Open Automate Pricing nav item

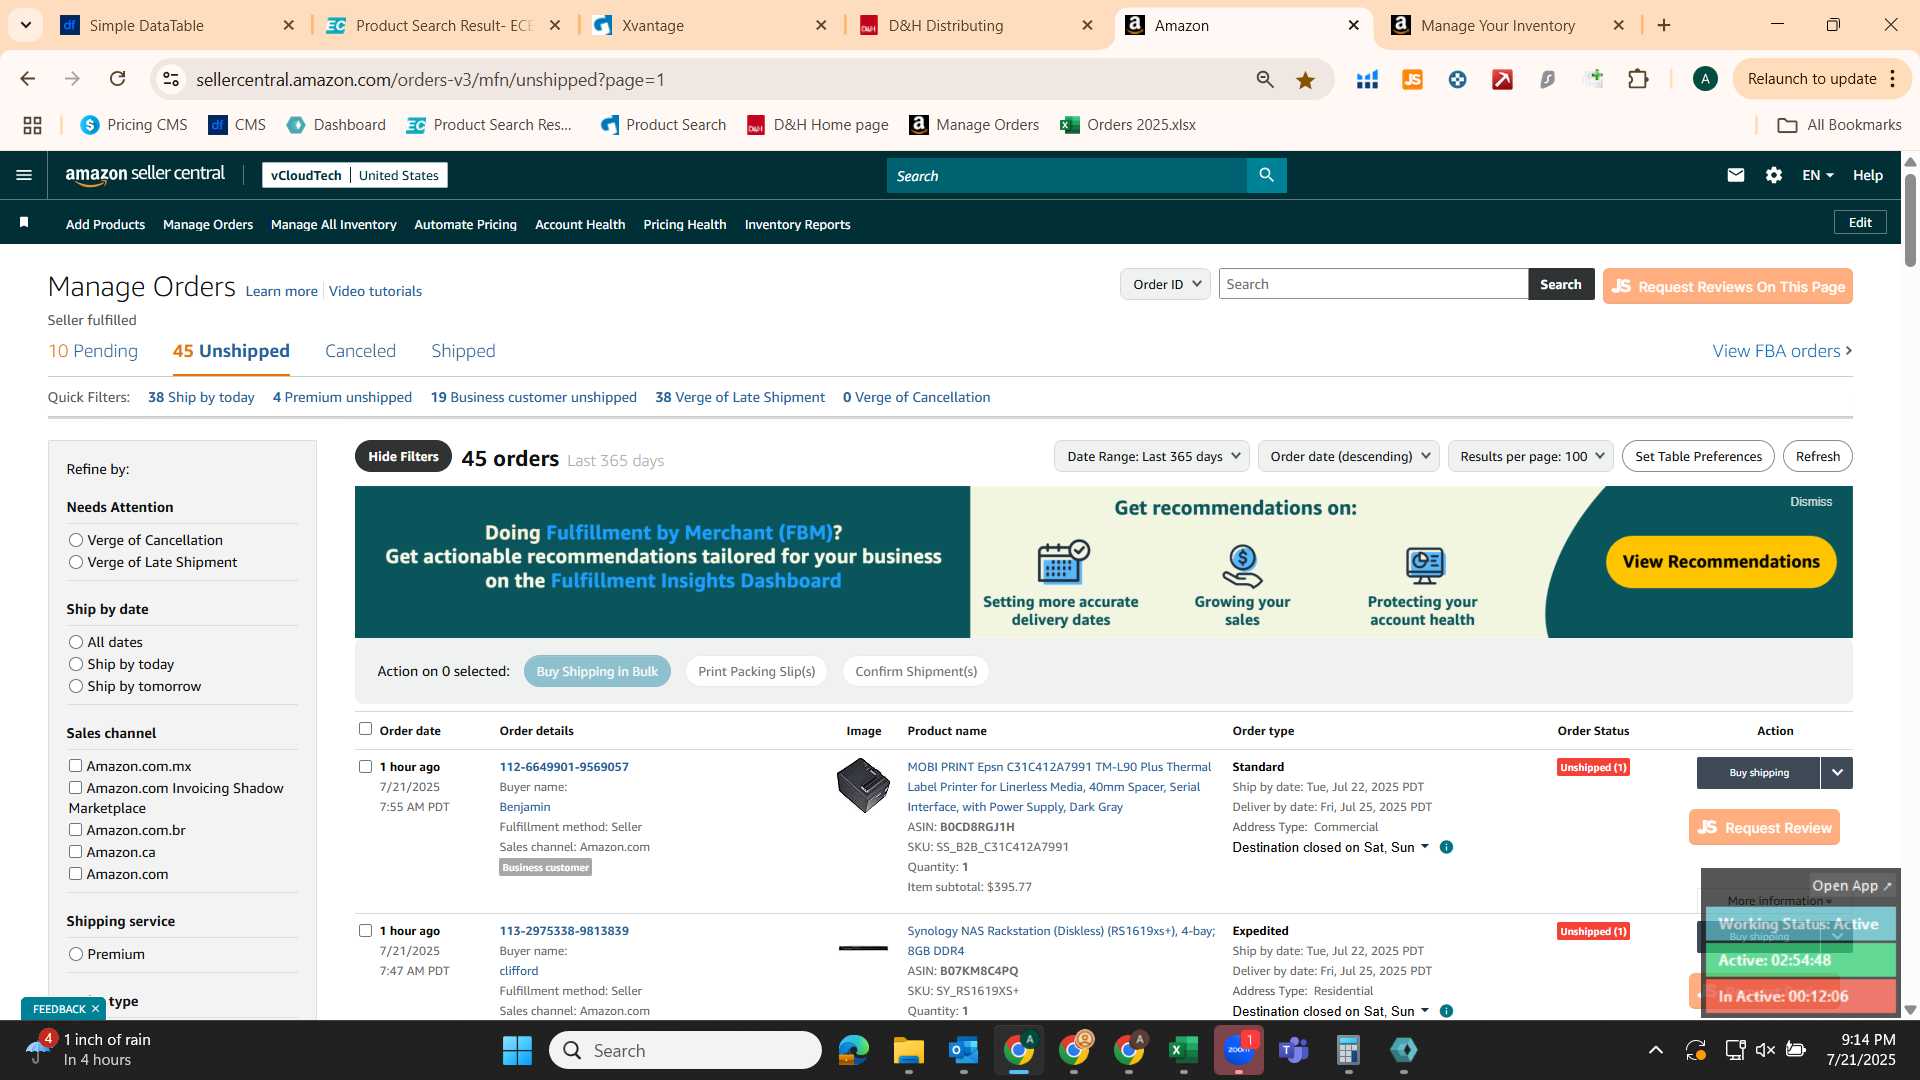[465, 224]
